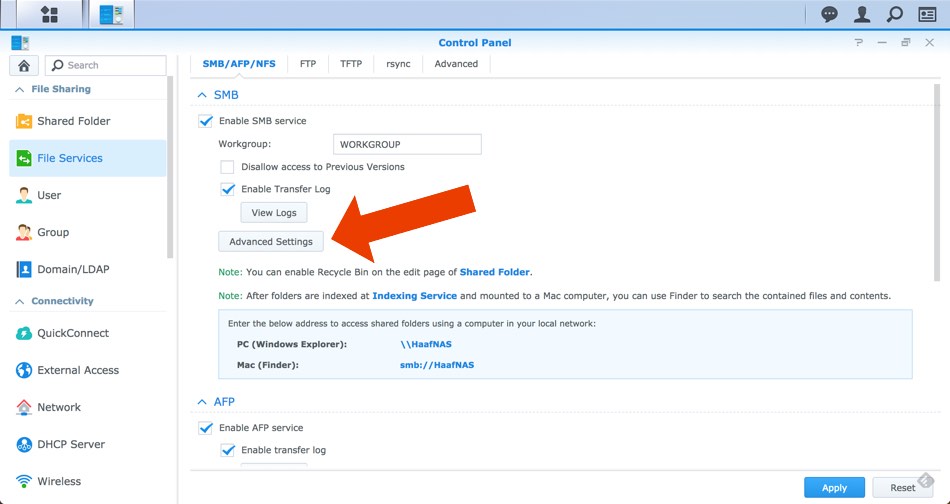Open QuickConnect settings in sidebar

pyautogui.click(x=73, y=333)
